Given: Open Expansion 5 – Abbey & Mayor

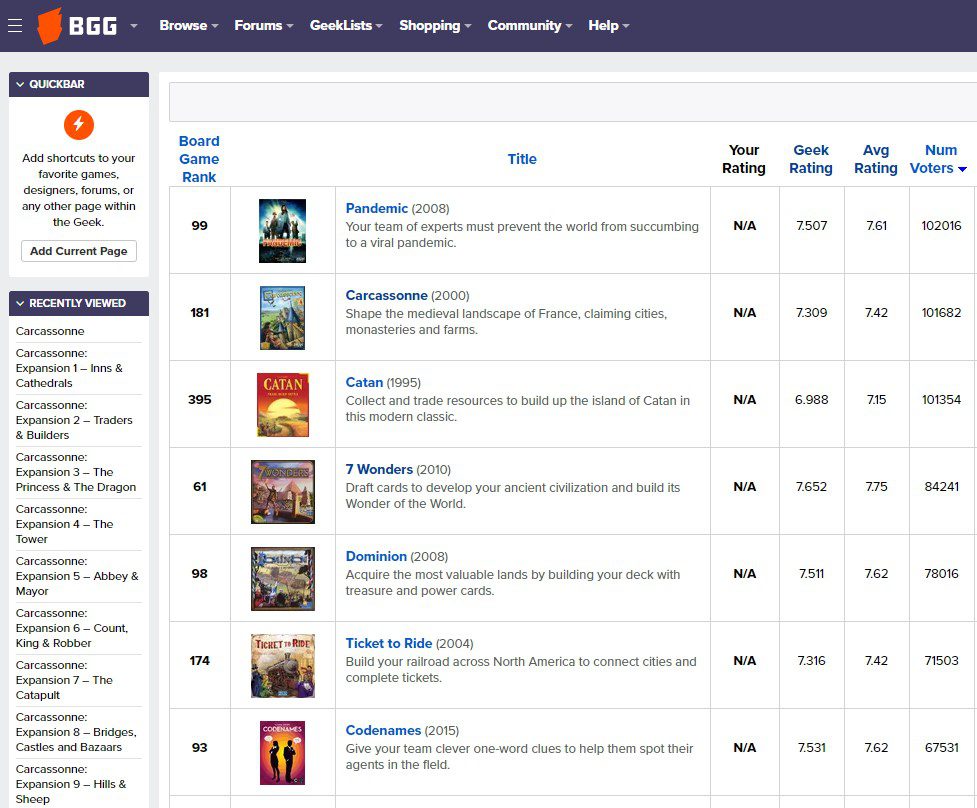Looking at the screenshot, I should point(77,576).
